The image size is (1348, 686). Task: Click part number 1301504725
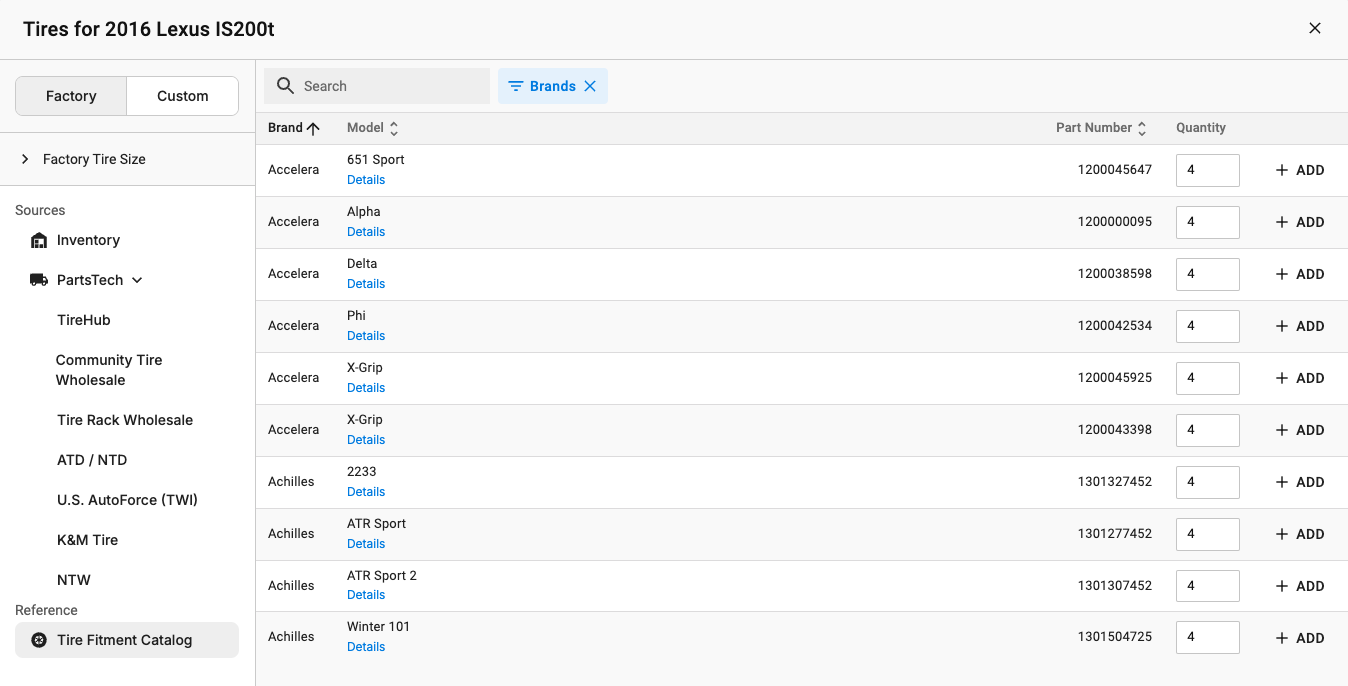click(x=1115, y=637)
